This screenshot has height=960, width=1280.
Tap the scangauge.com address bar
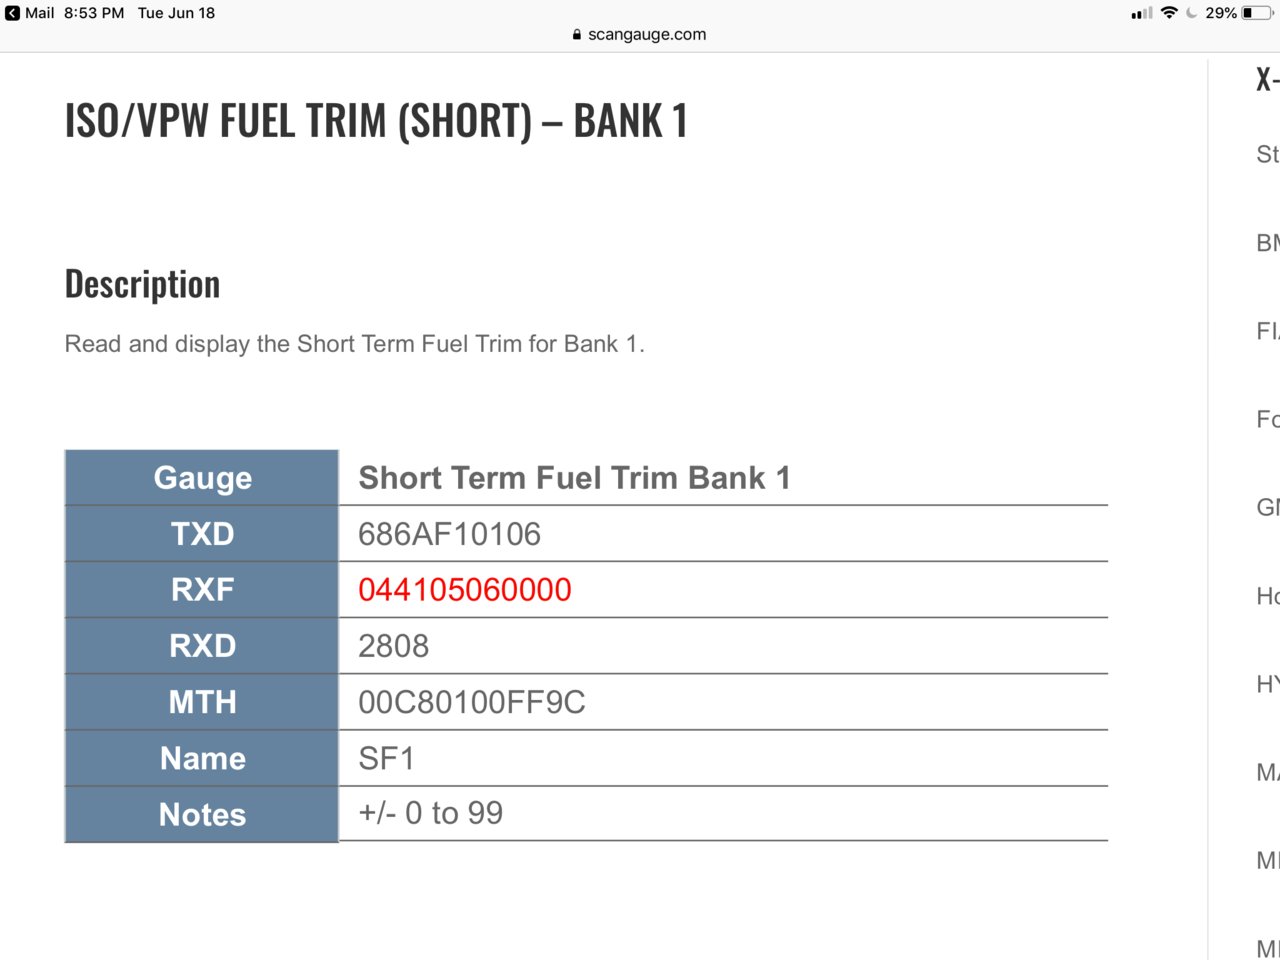[x=640, y=34]
